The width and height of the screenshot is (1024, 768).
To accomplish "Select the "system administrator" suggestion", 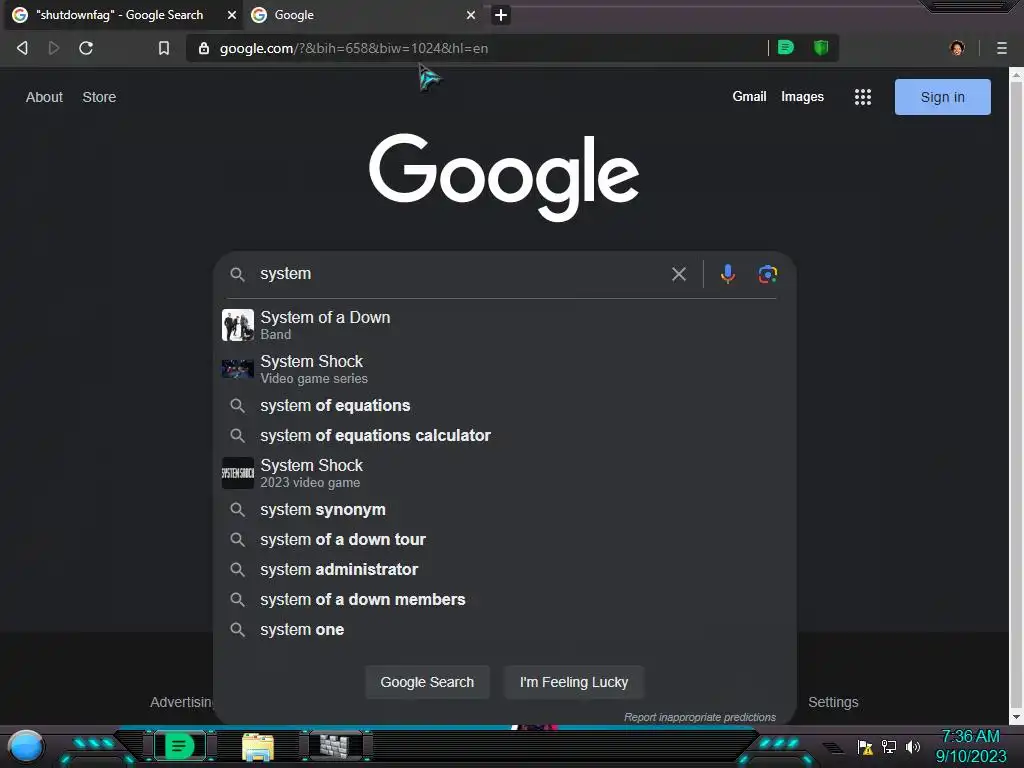I will 504,569.
